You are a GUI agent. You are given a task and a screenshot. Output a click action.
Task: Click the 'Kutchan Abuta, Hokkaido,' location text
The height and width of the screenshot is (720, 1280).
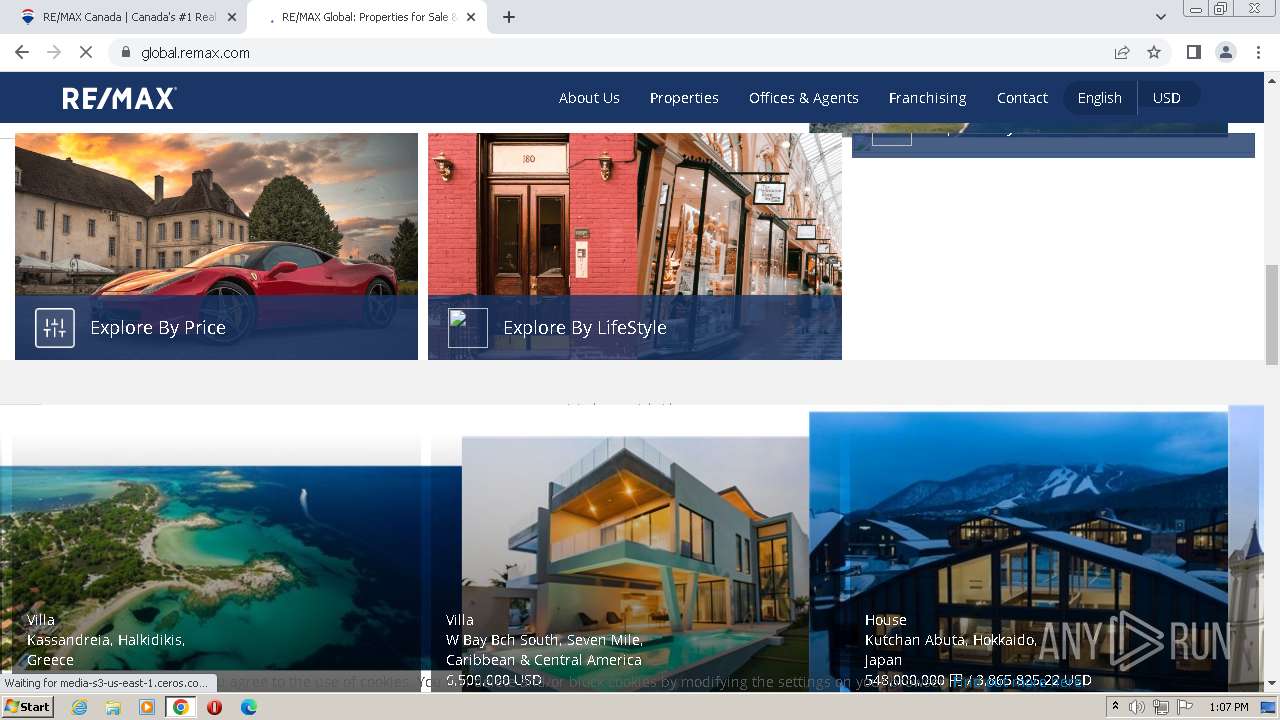click(950, 640)
